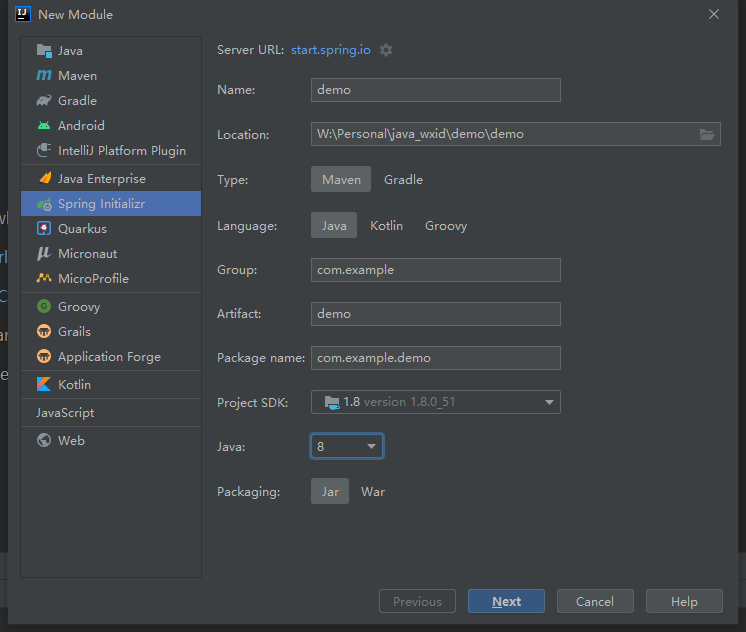Click the IntelliJ Platform Plugin icon
This screenshot has width=746, height=632.
(x=44, y=150)
